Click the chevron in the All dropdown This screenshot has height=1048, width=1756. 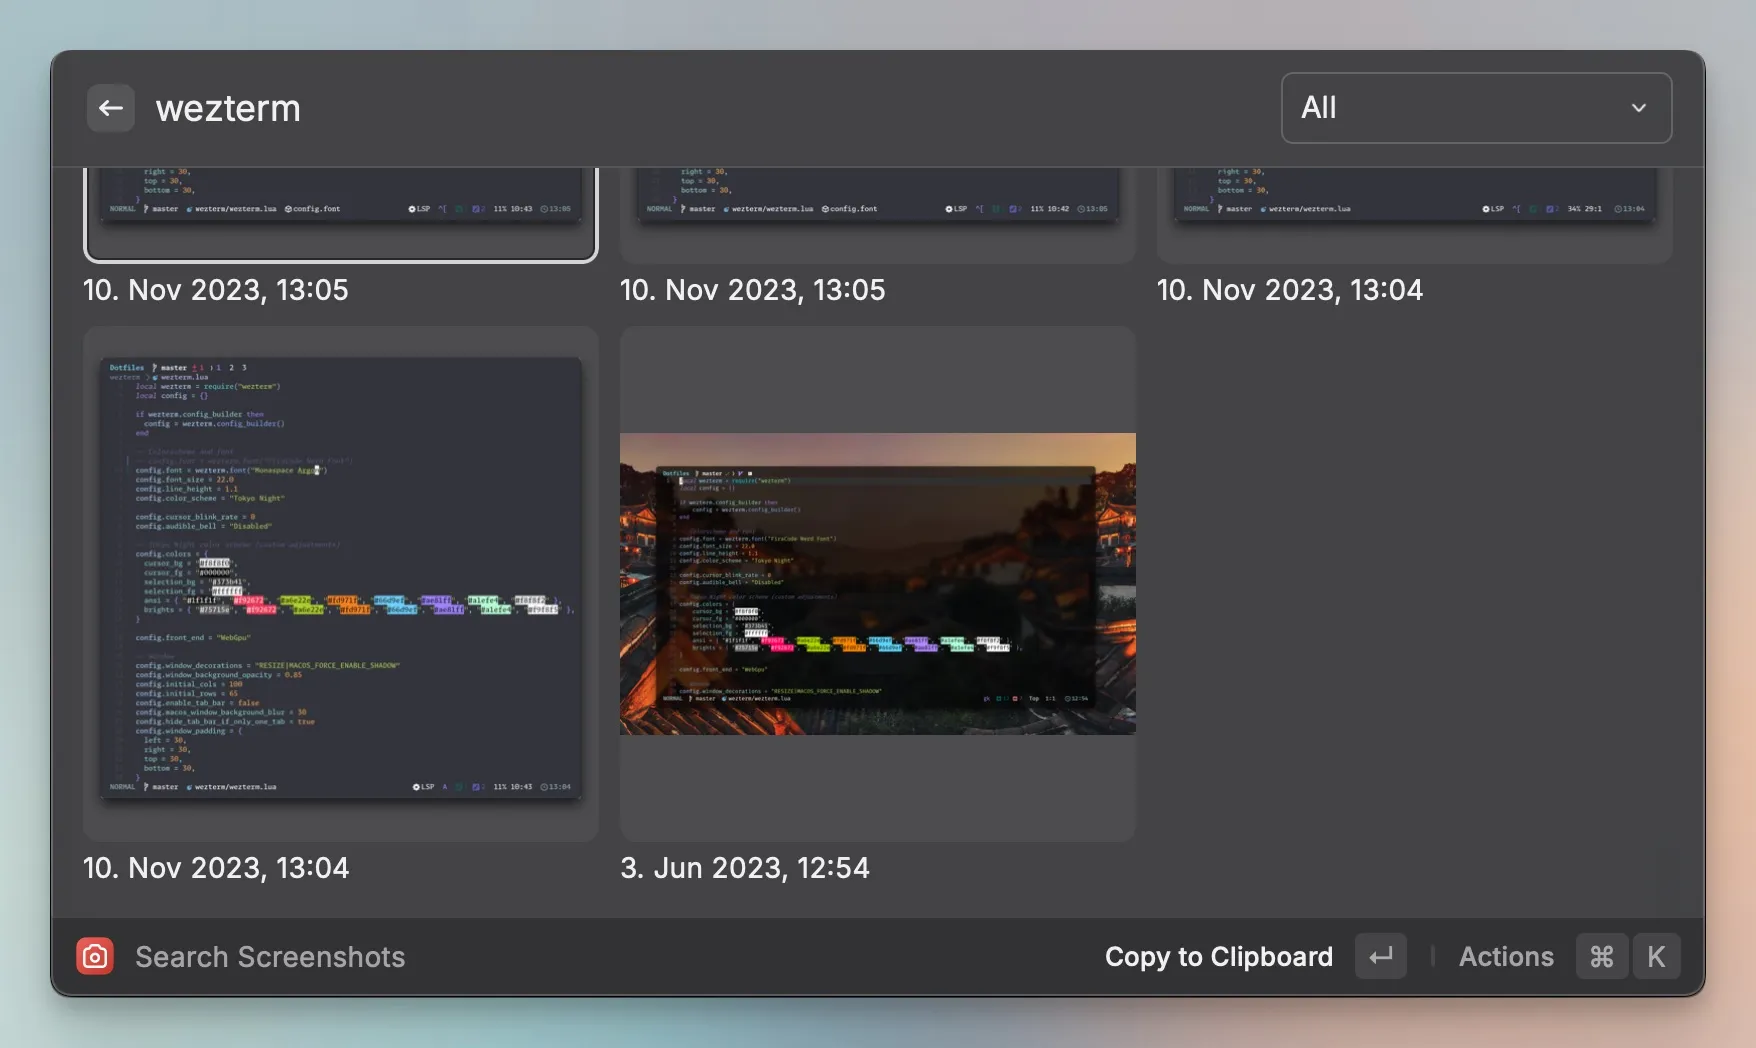coord(1638,108)
